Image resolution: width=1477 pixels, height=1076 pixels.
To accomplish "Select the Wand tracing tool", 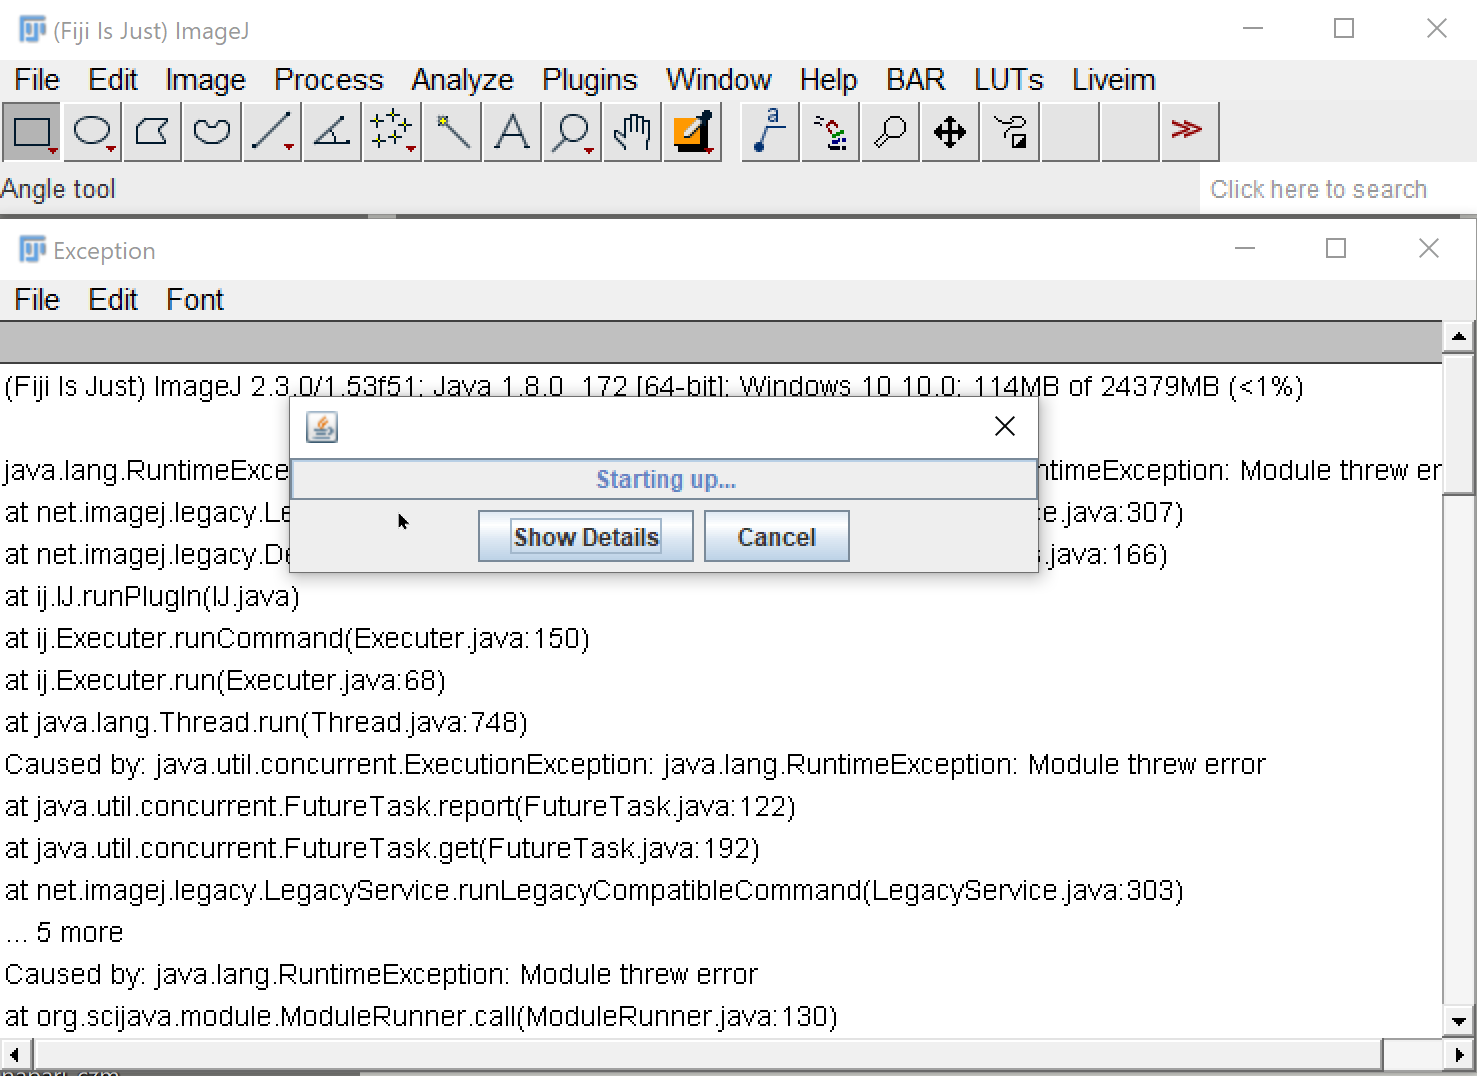I will (451, 131).
